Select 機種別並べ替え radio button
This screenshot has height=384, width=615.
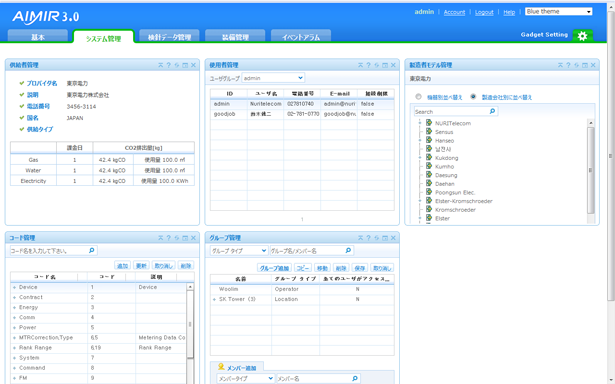pos(418,96)
